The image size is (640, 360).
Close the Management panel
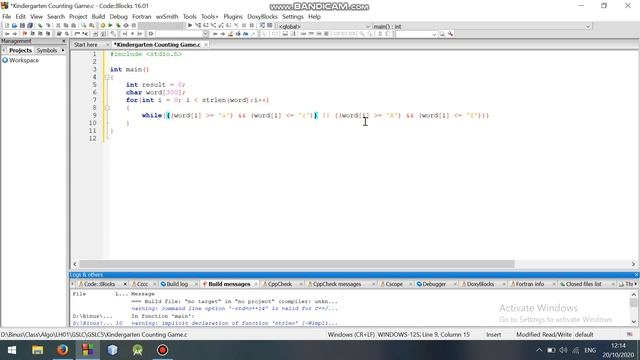(63, 41)
